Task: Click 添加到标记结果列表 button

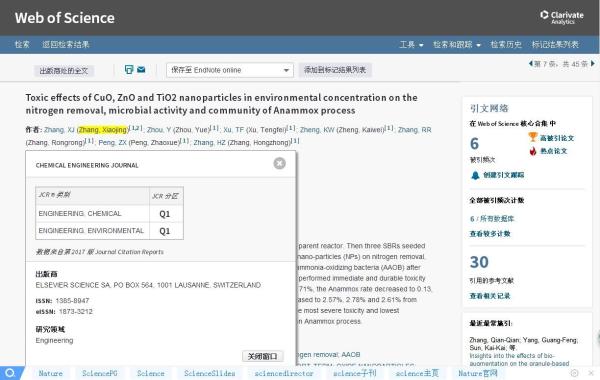Action: coord(335,70)
